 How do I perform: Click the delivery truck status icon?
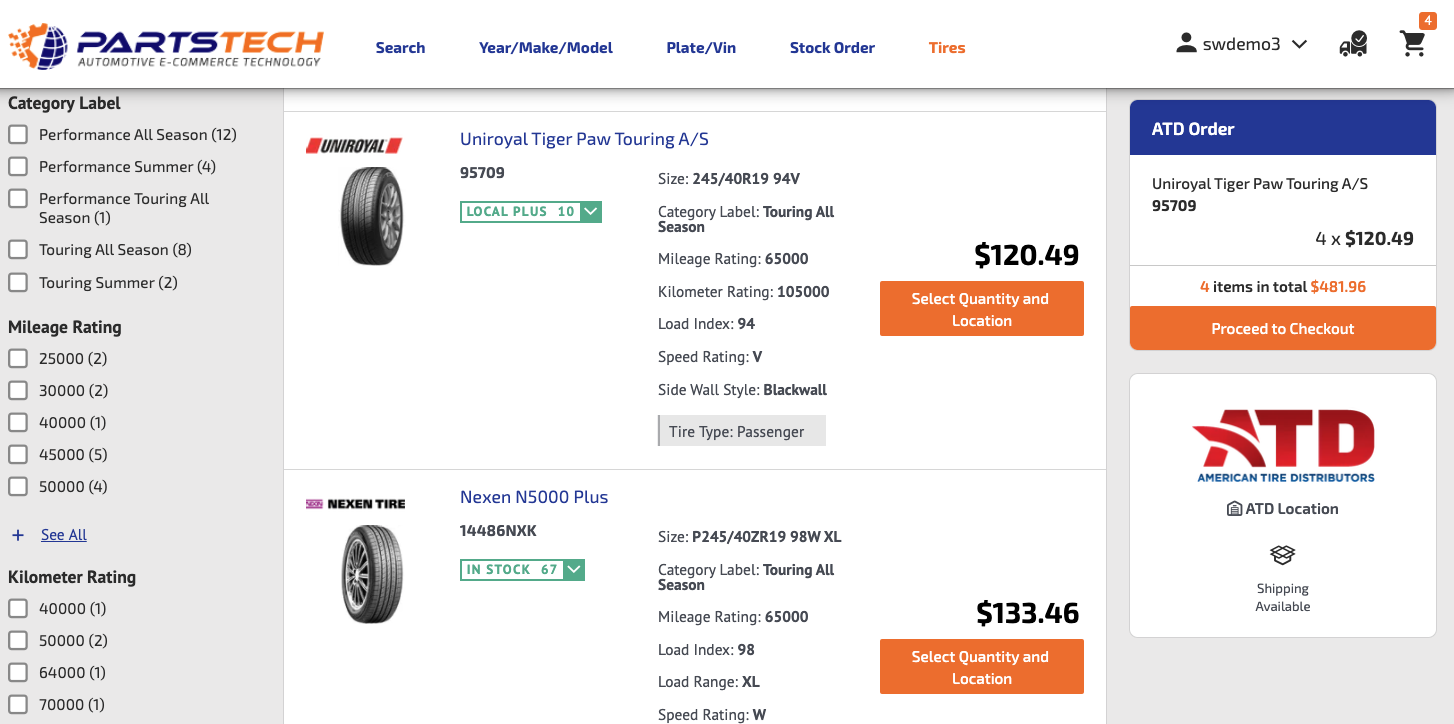click(1353, 44)
